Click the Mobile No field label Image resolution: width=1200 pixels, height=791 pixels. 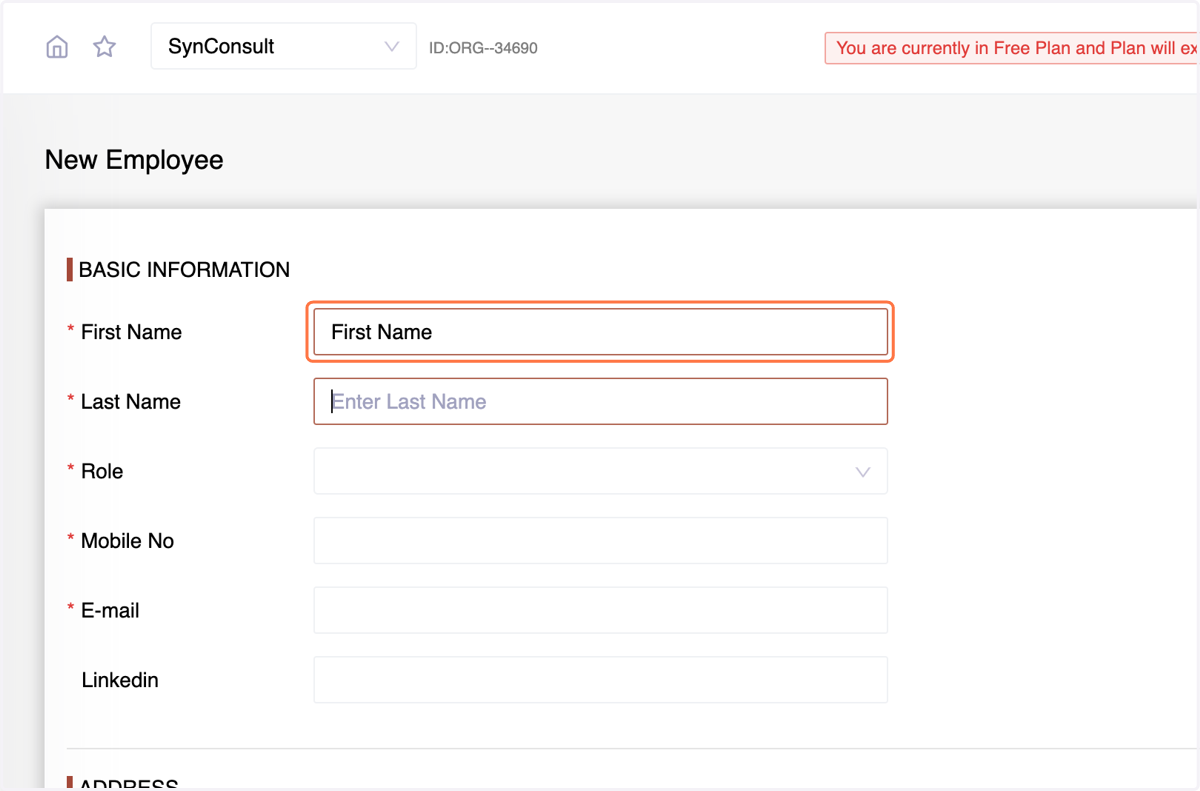(x=127, y=541)
